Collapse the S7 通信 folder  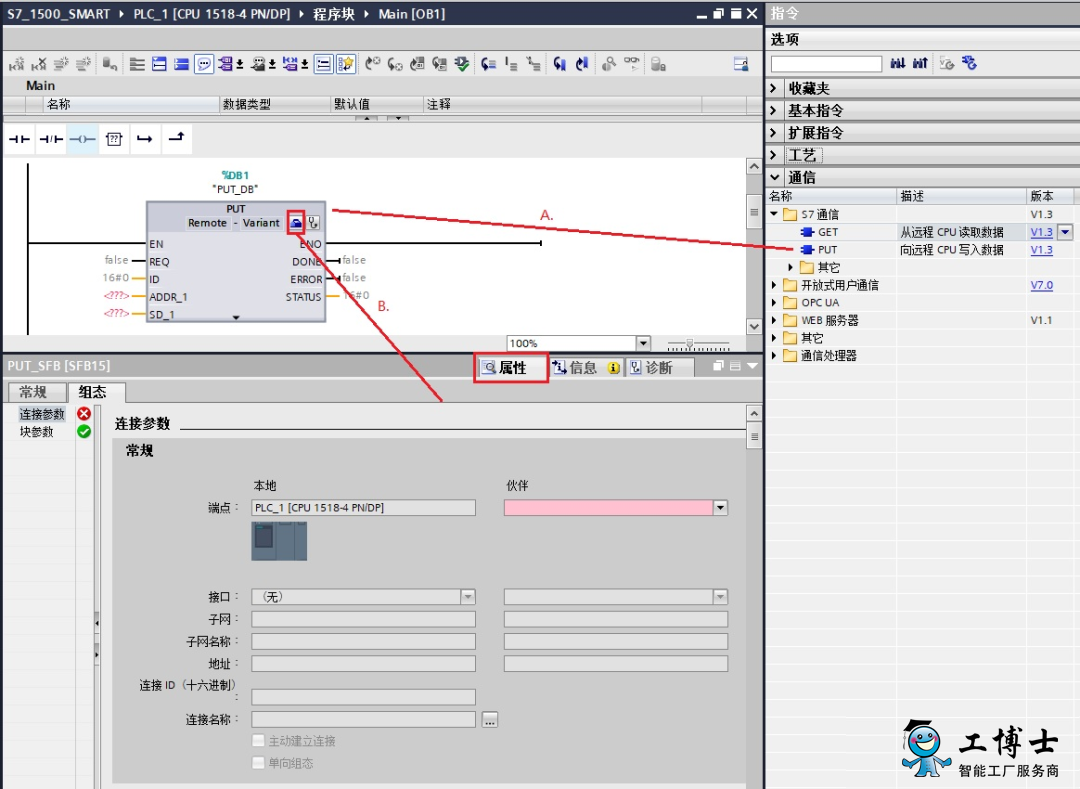[774, 214]
